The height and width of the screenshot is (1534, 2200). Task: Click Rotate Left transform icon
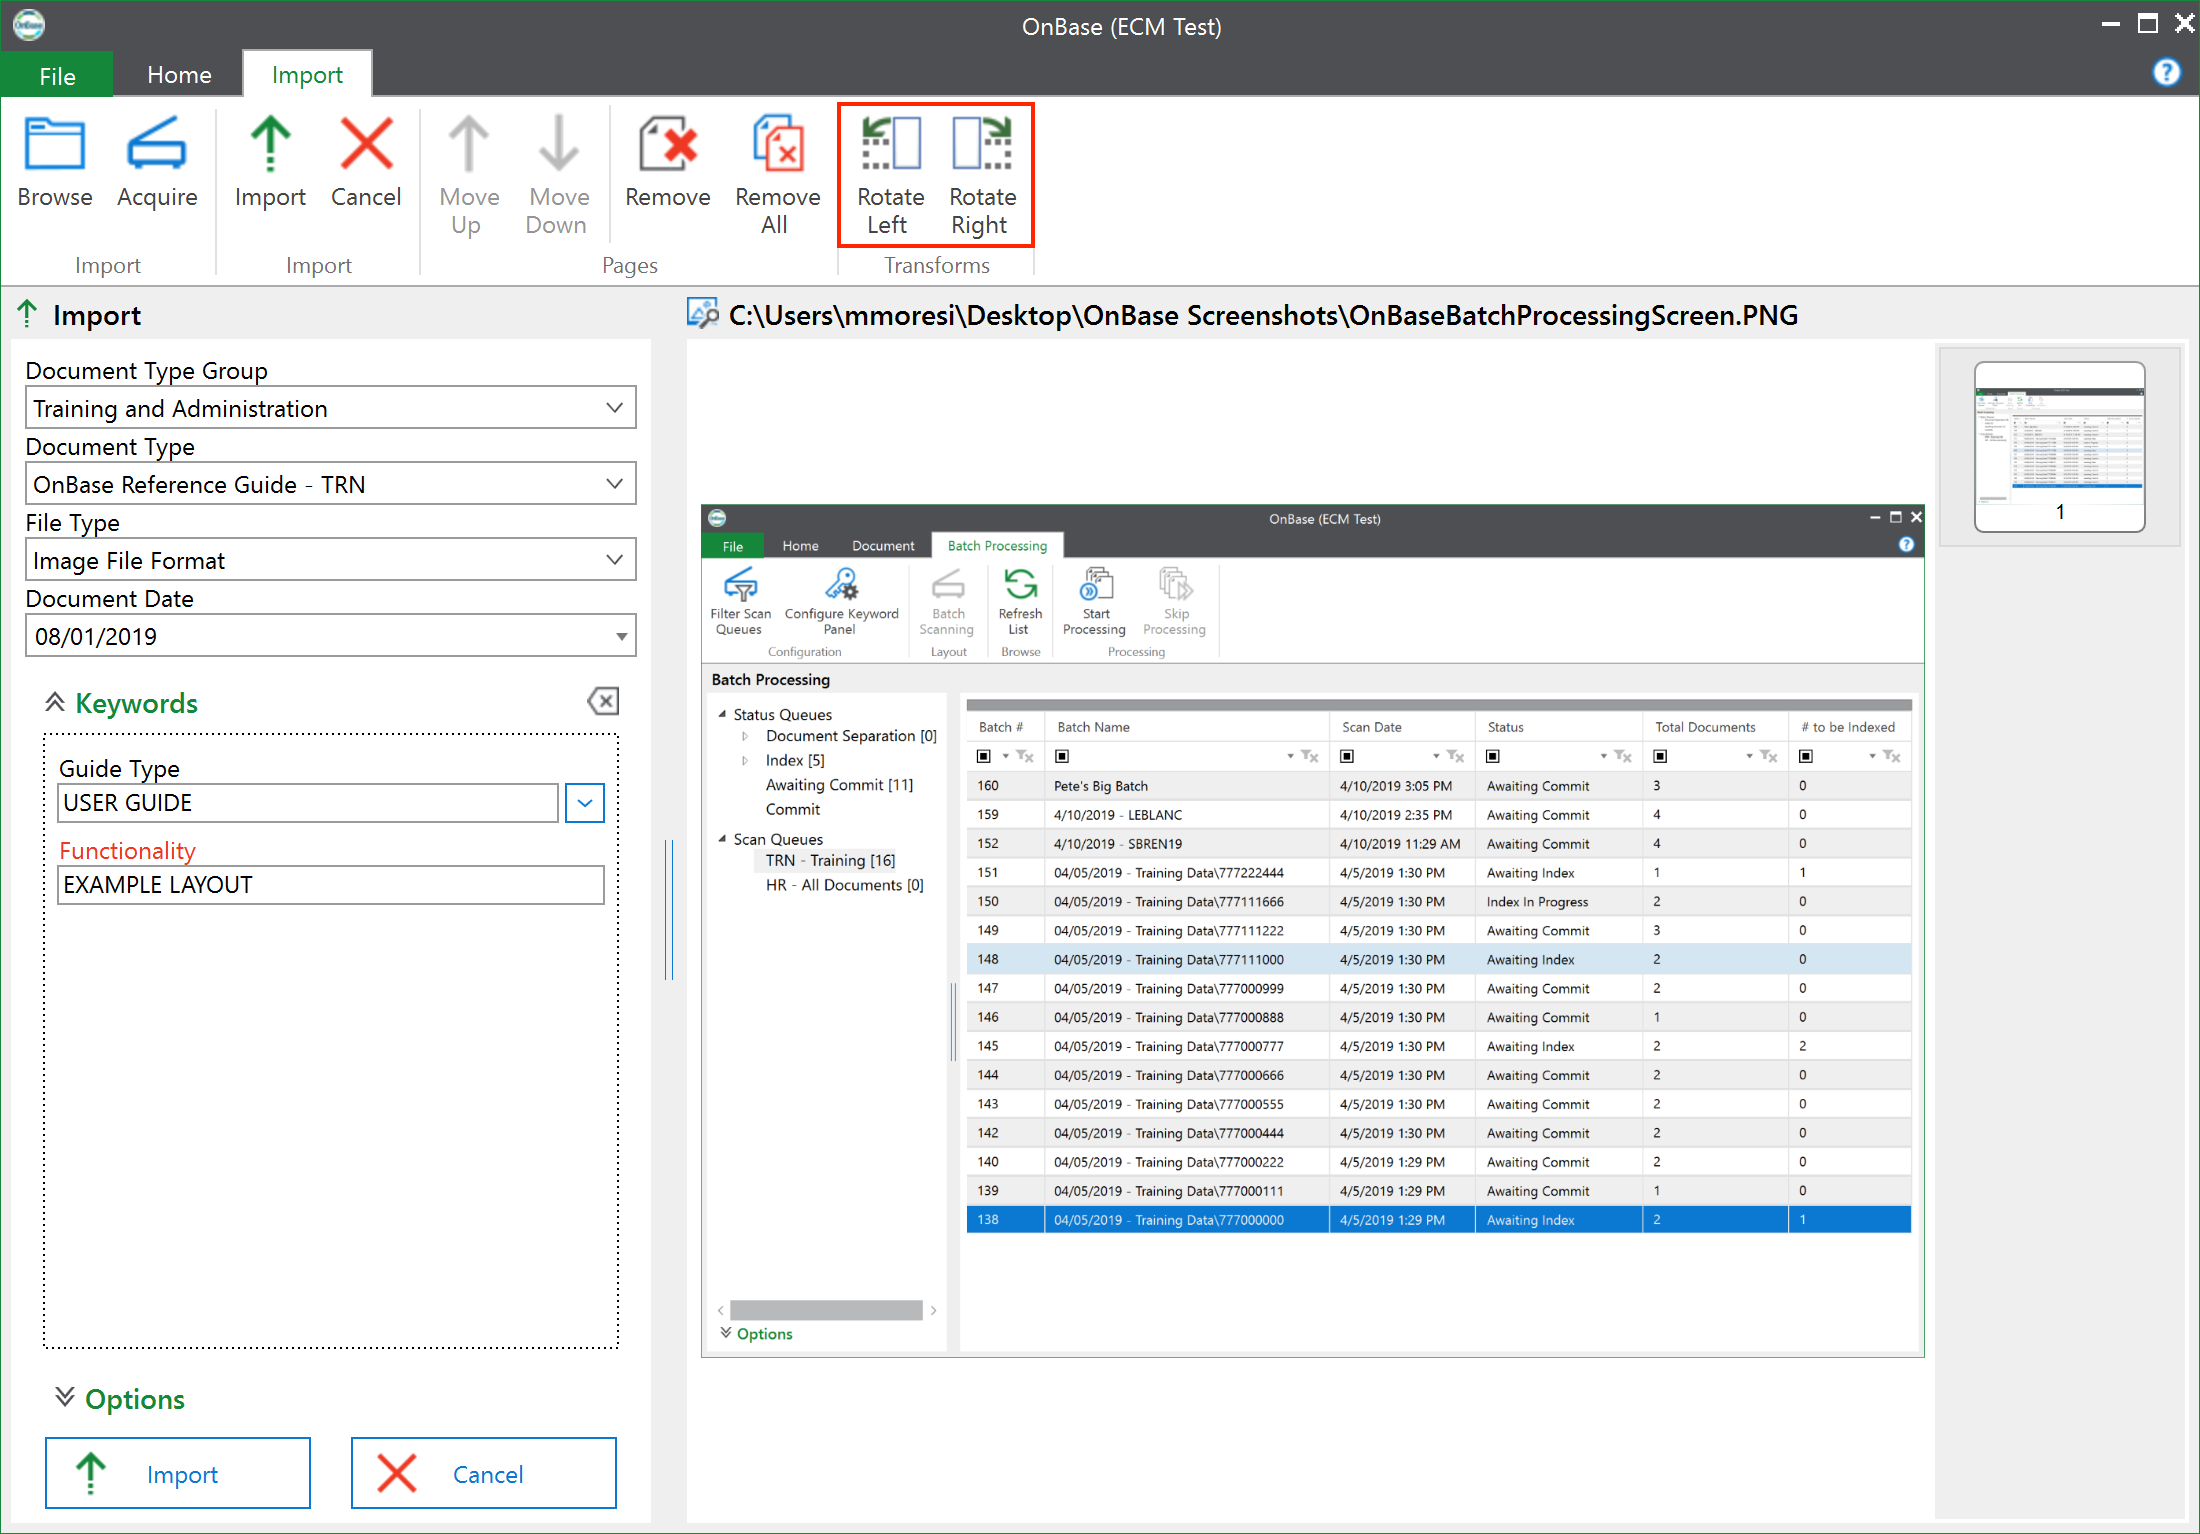890,144
